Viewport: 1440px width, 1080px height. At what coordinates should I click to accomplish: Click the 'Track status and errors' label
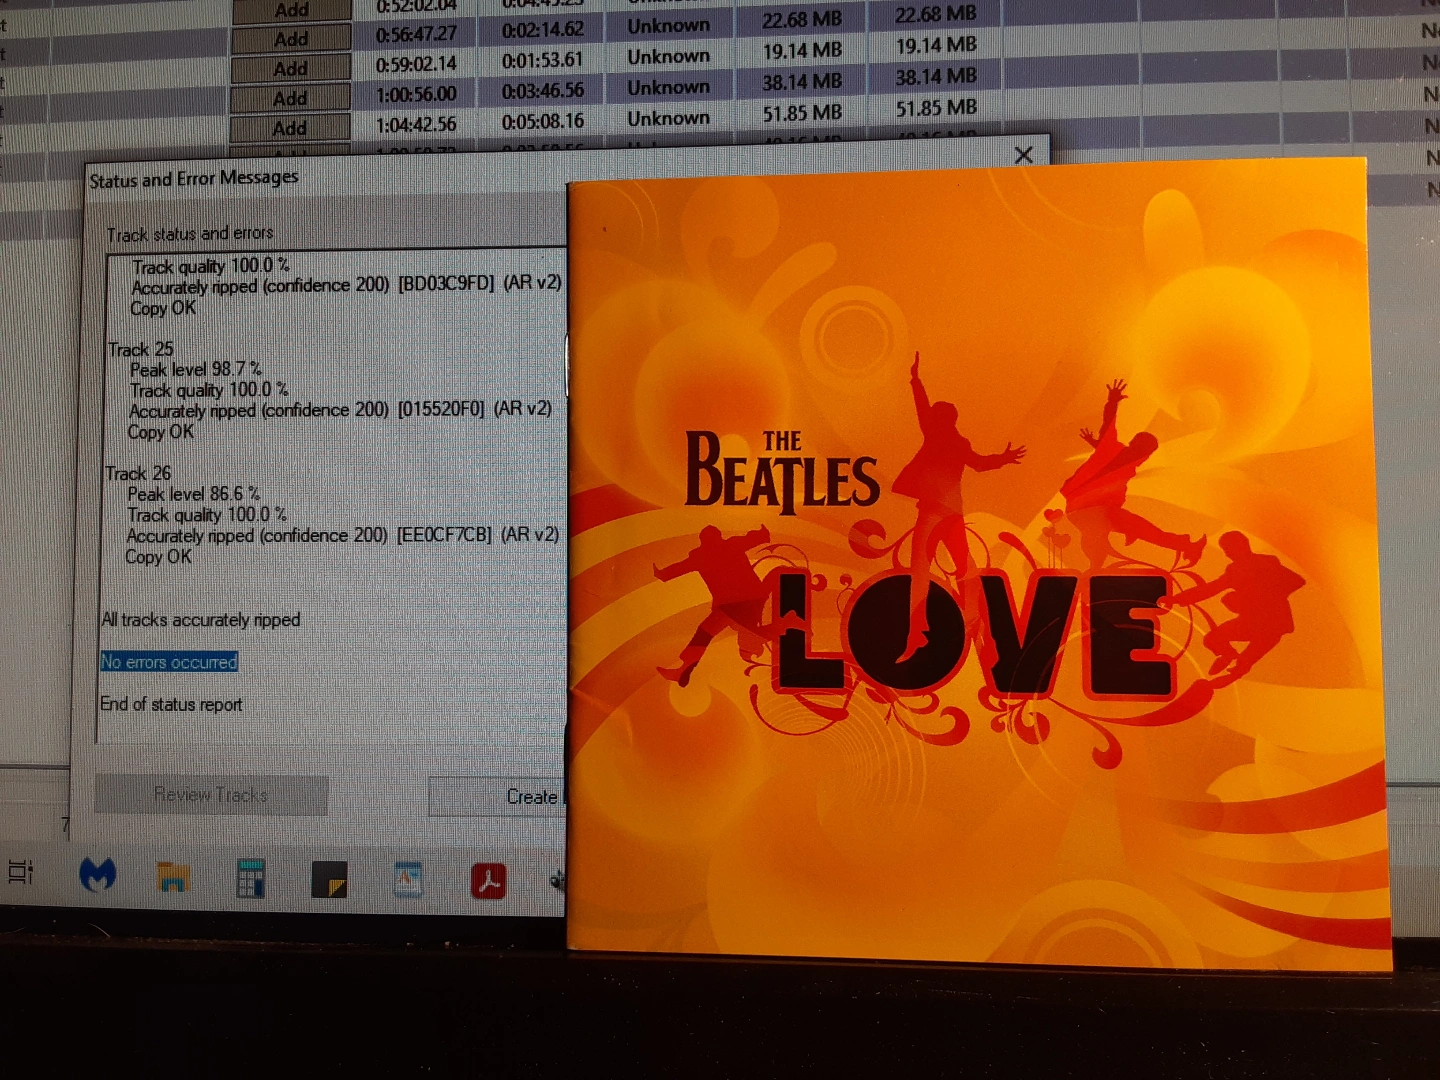pyautogui.click(x=190, y=234)
